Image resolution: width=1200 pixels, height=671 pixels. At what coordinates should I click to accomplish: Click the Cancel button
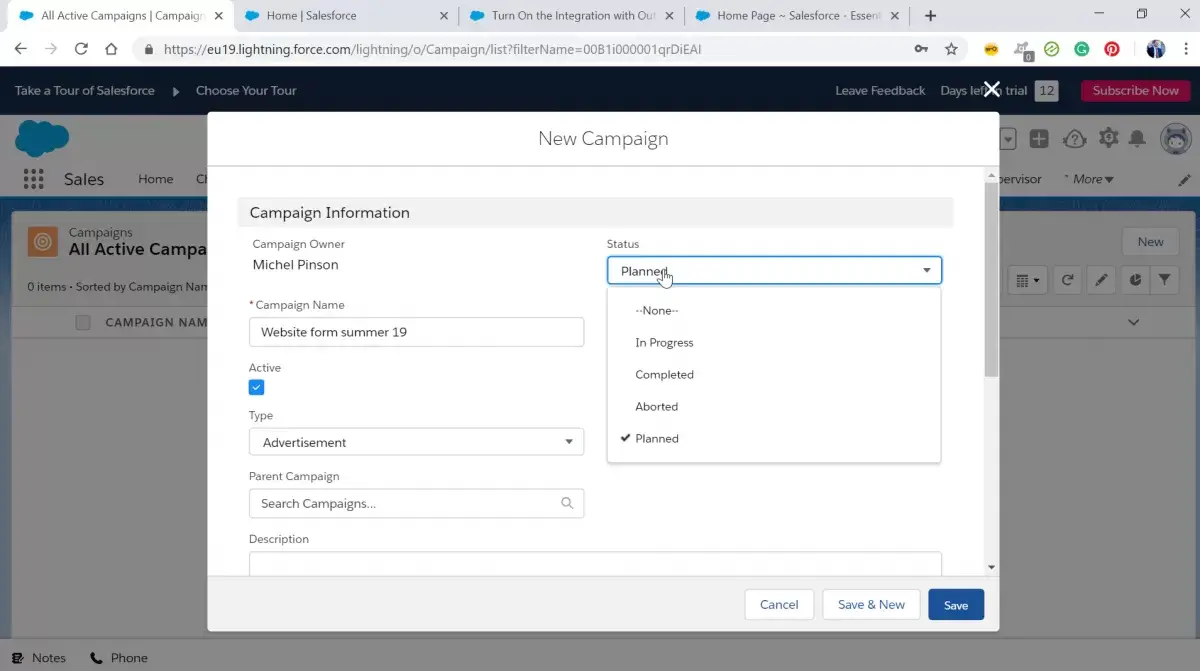coord(779,604)
